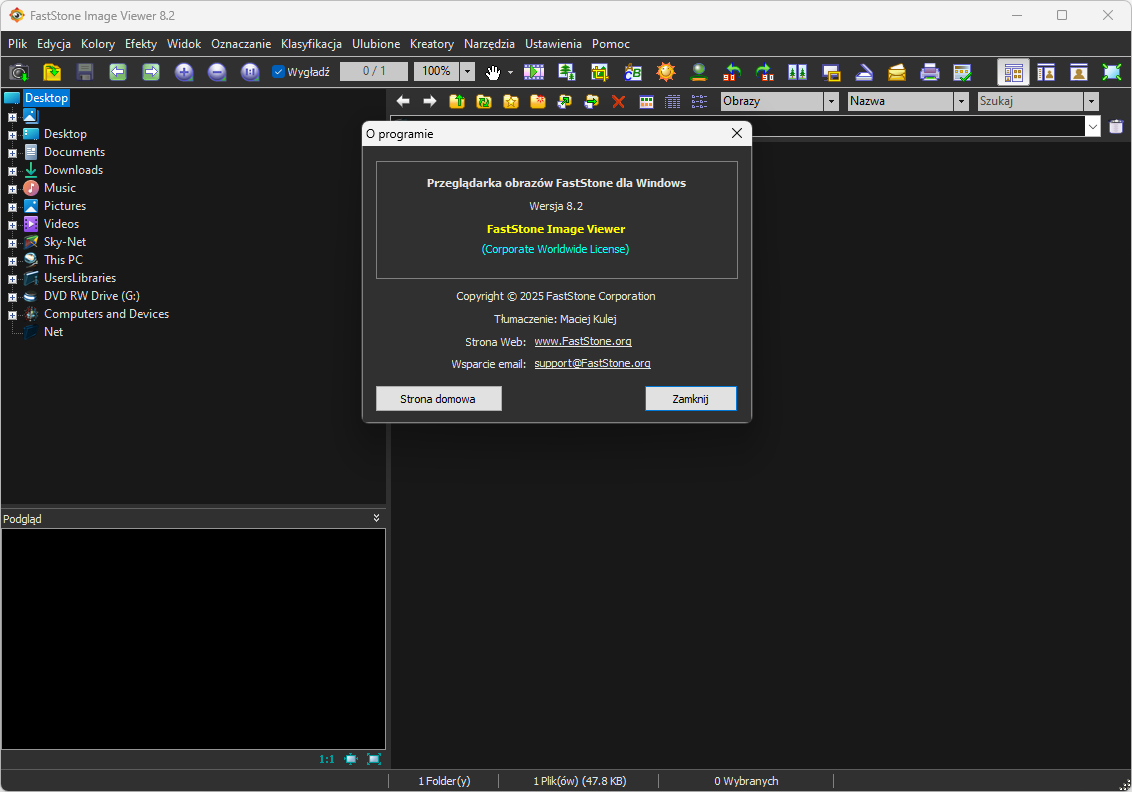
Task: Rotate left 90 degrees icon
Action: (x=731, y=71)
